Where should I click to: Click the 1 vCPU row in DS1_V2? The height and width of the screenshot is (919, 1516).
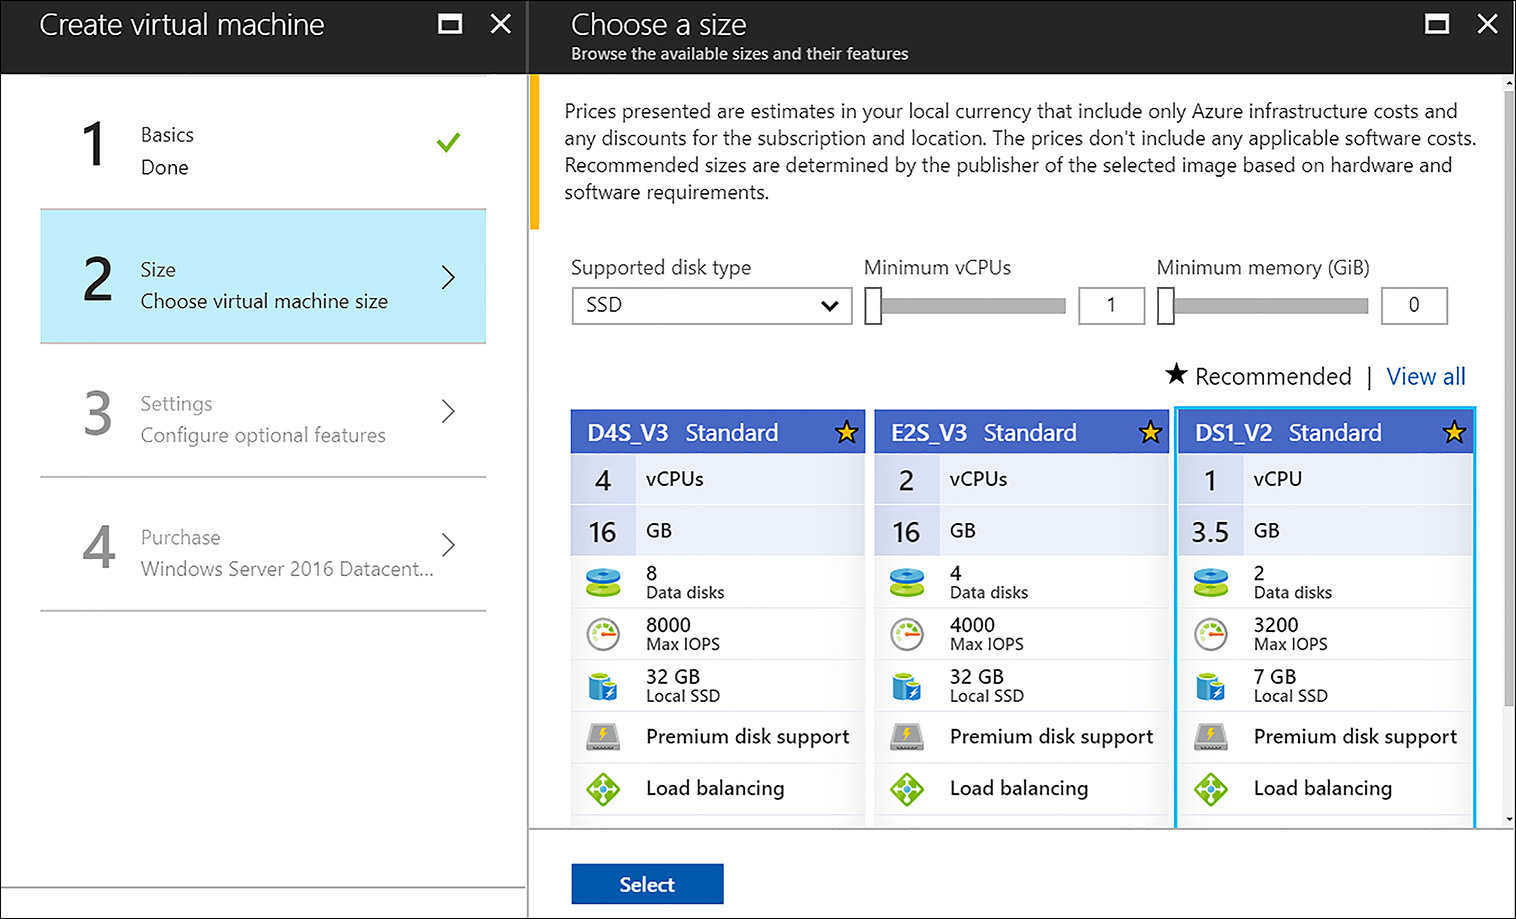pyautogui.click(x=1325, y=479)
